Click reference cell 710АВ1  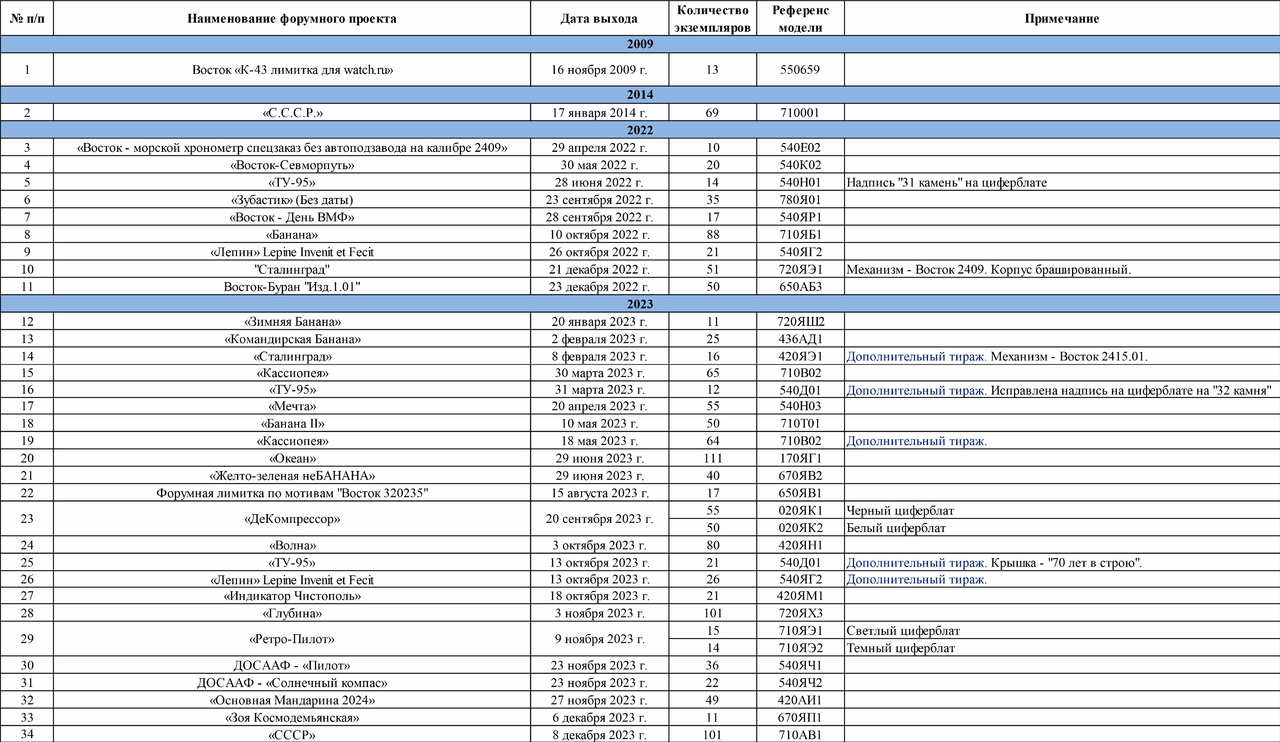point(800,736)
